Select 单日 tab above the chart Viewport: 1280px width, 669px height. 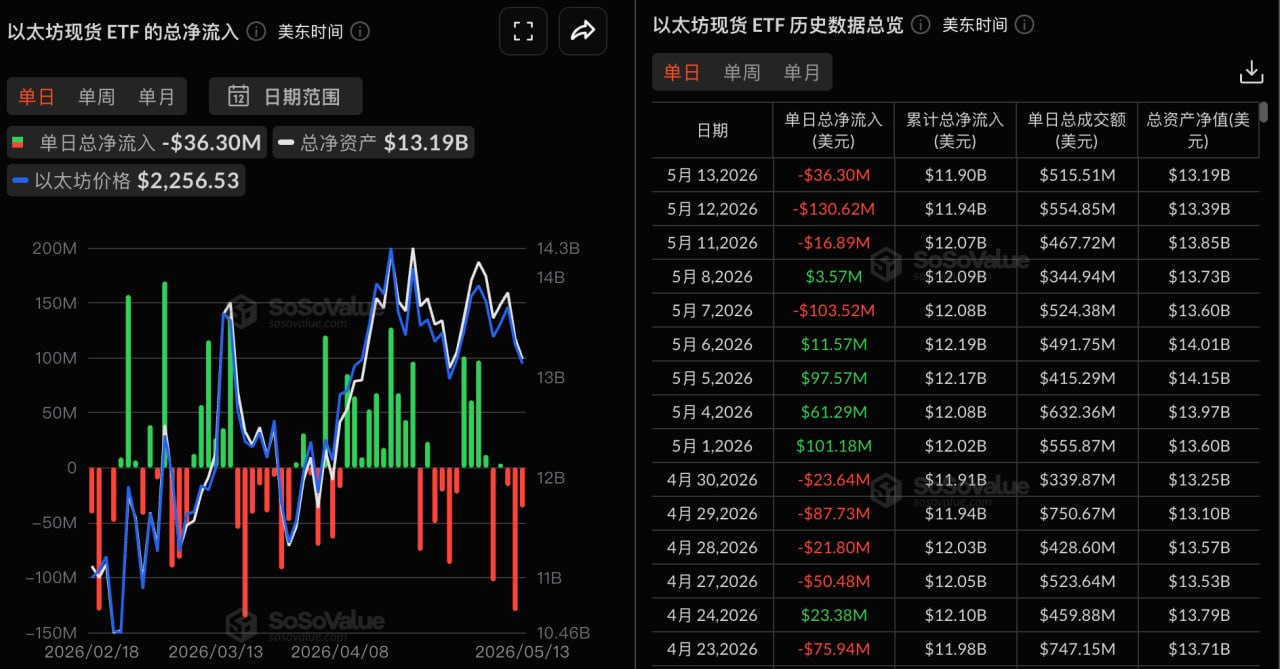pos(37,97)
